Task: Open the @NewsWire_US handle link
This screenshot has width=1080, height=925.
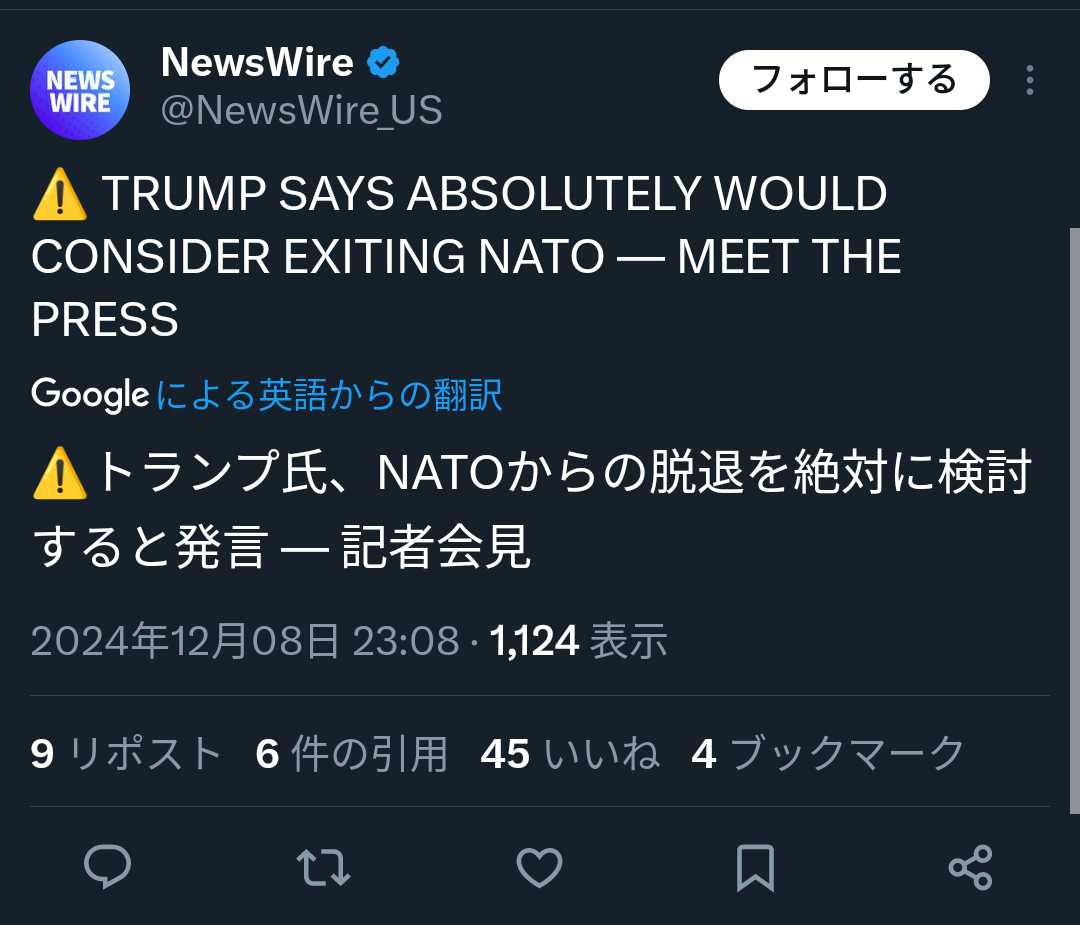Action: pos(301,111)
